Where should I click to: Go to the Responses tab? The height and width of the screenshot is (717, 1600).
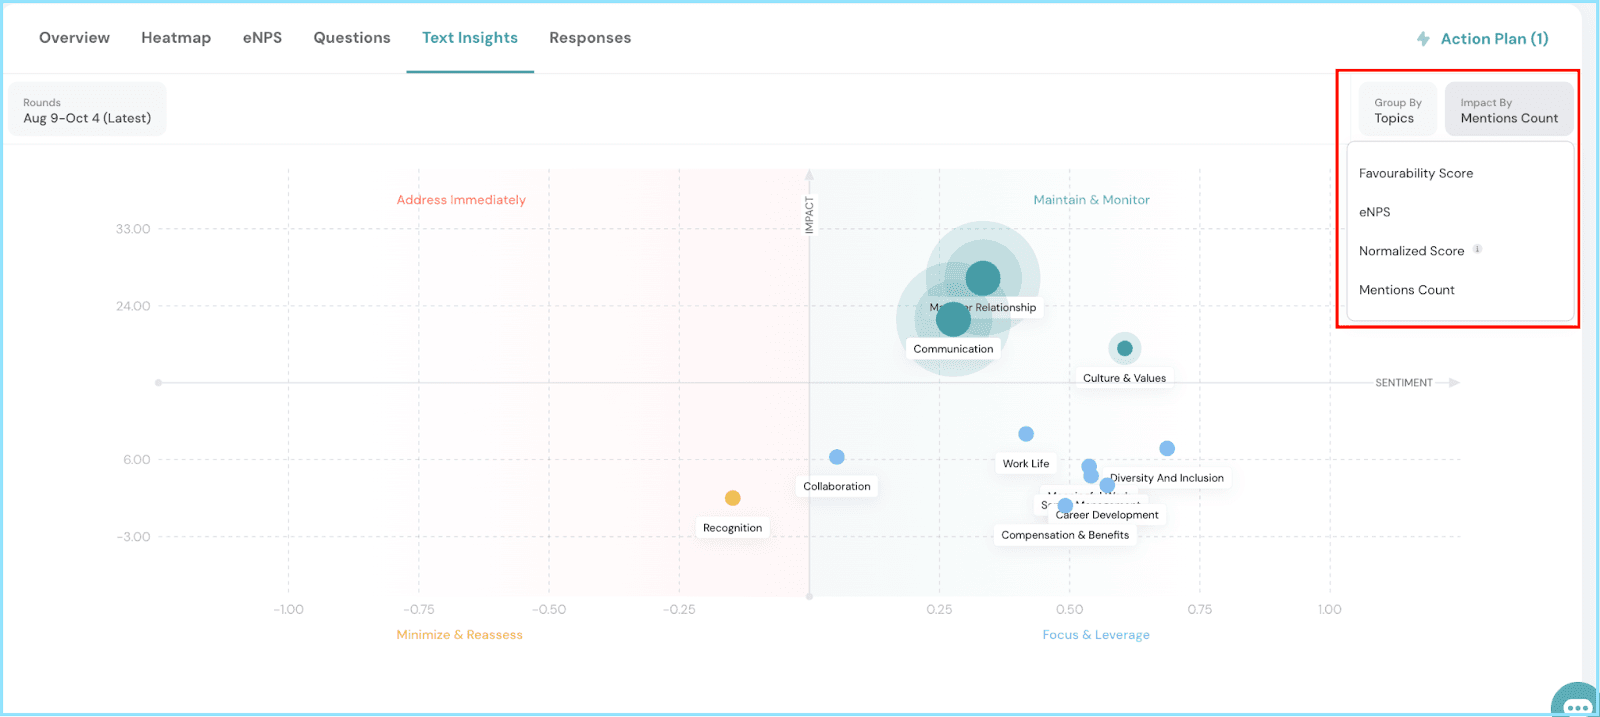(590, 38)
